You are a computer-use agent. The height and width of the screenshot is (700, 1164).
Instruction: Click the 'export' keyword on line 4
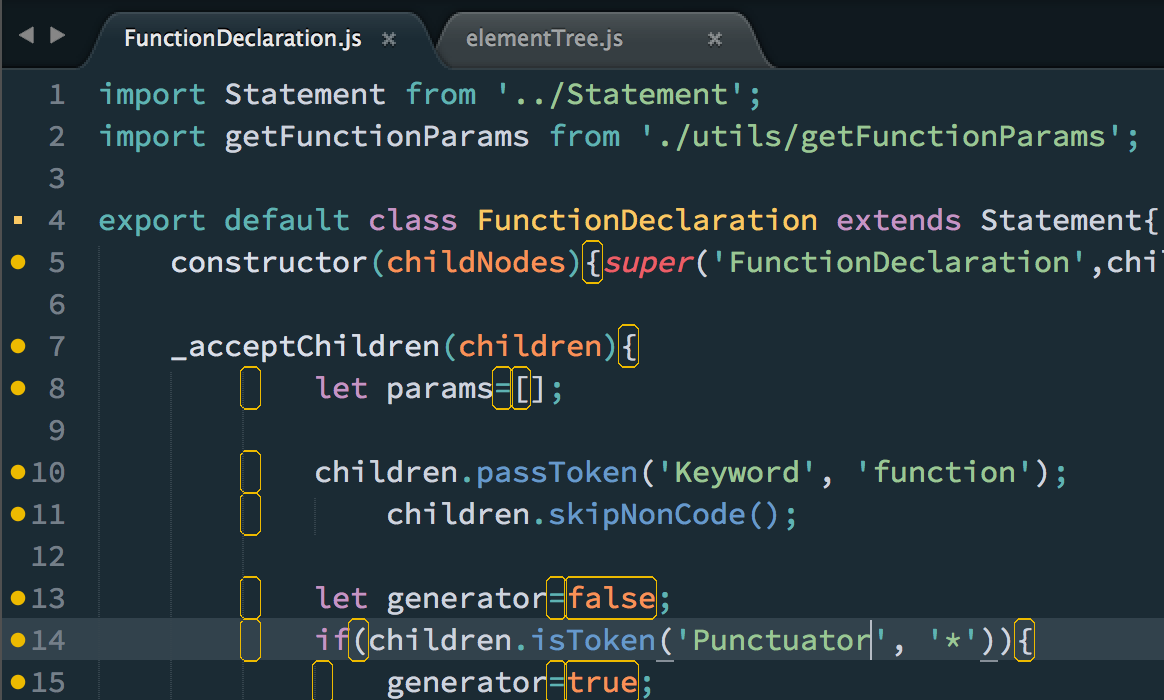click(152, 220)
